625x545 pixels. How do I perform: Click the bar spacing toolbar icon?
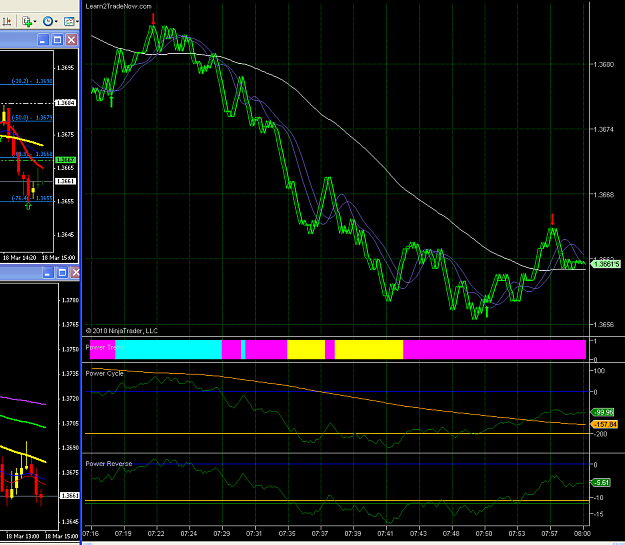click(x=7, y=21)
